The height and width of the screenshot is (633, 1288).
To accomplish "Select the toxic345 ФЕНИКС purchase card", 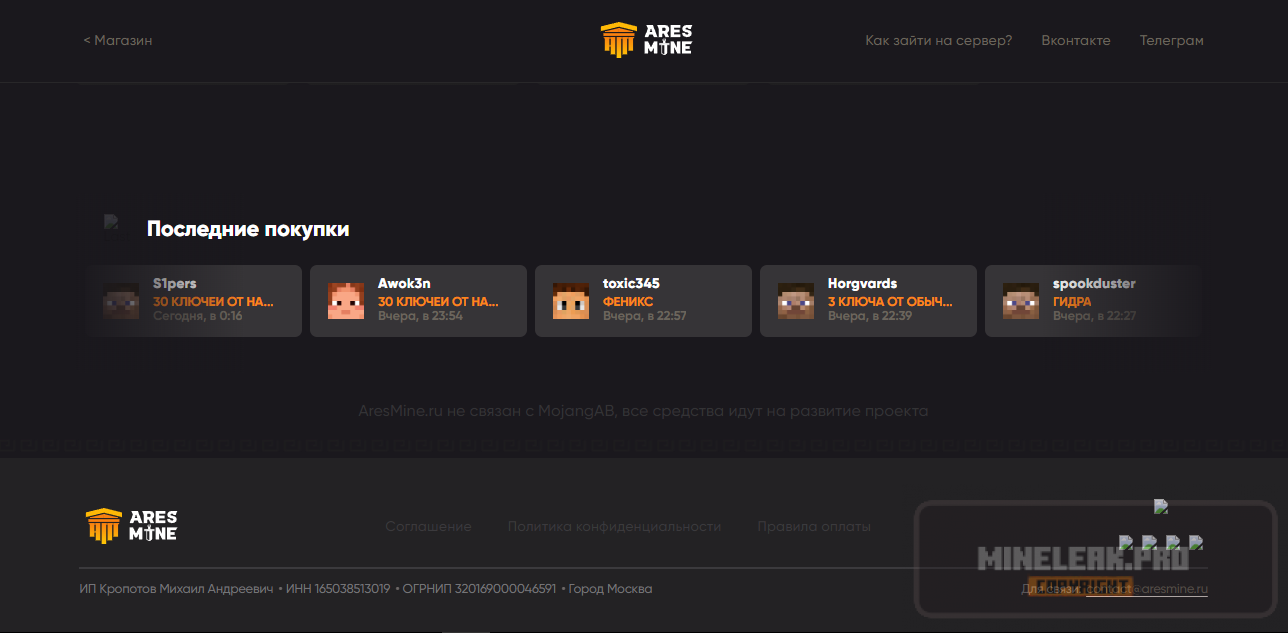I will (643, 301).
